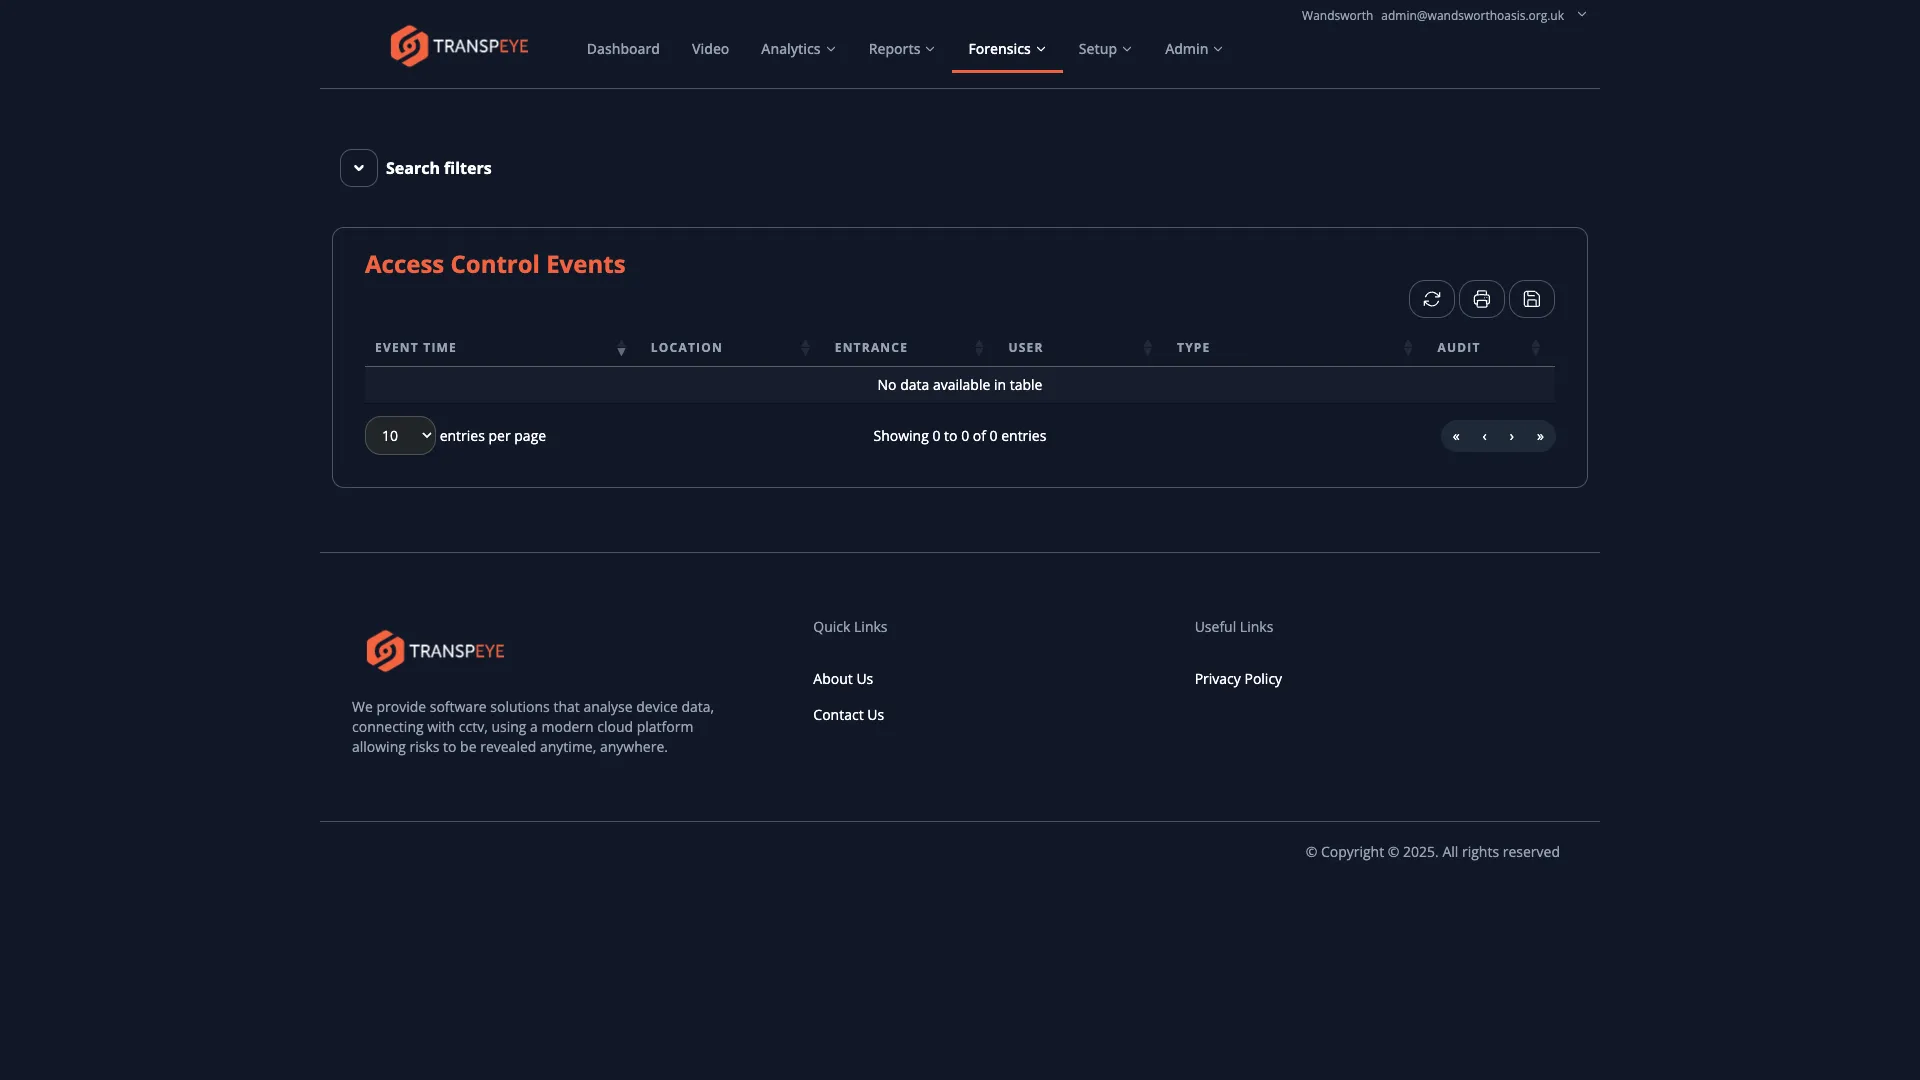Viewport: 1920px width, 1080px height.
Task: Refresh the Access Control Events table
Action: (x=1432, y=299)
